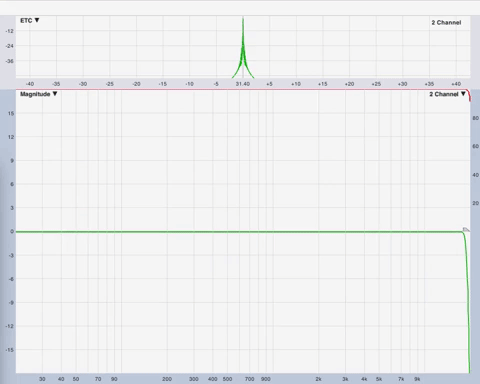Click the -40 time label on the ETC axis
The height and width of the screenshot is (384, 480).
click(x=30, y=84)
